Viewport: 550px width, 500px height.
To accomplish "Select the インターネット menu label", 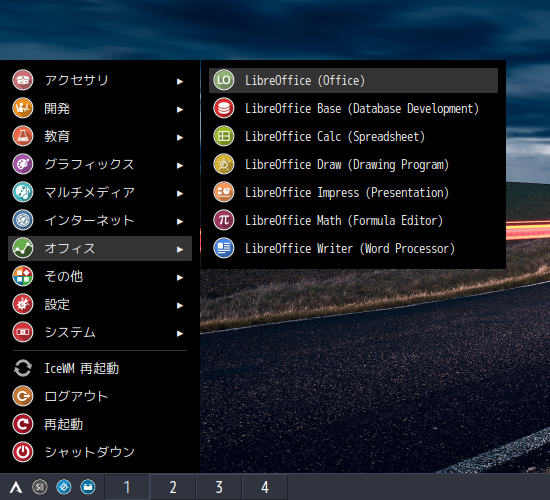I will (x=89, y=220).
